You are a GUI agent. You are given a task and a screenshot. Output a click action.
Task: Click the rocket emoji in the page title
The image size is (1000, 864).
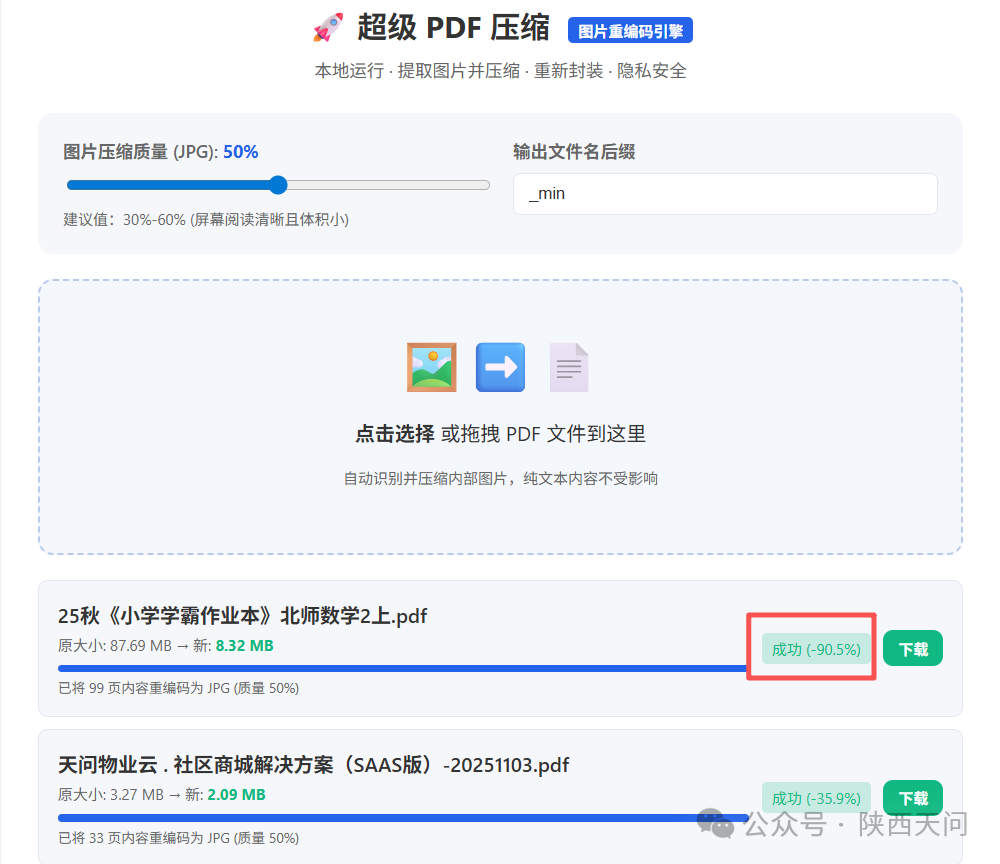[x=328, y=27]
